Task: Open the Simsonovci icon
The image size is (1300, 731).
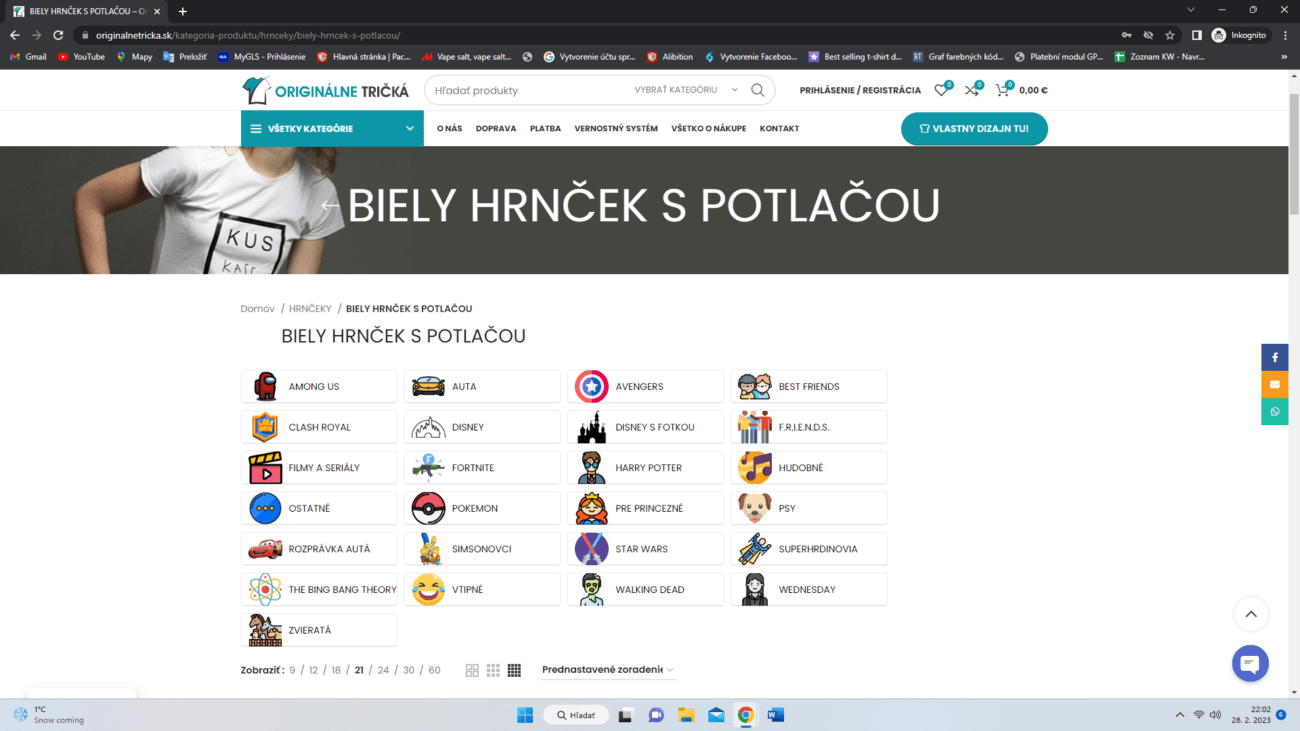Action: (428, 549)
